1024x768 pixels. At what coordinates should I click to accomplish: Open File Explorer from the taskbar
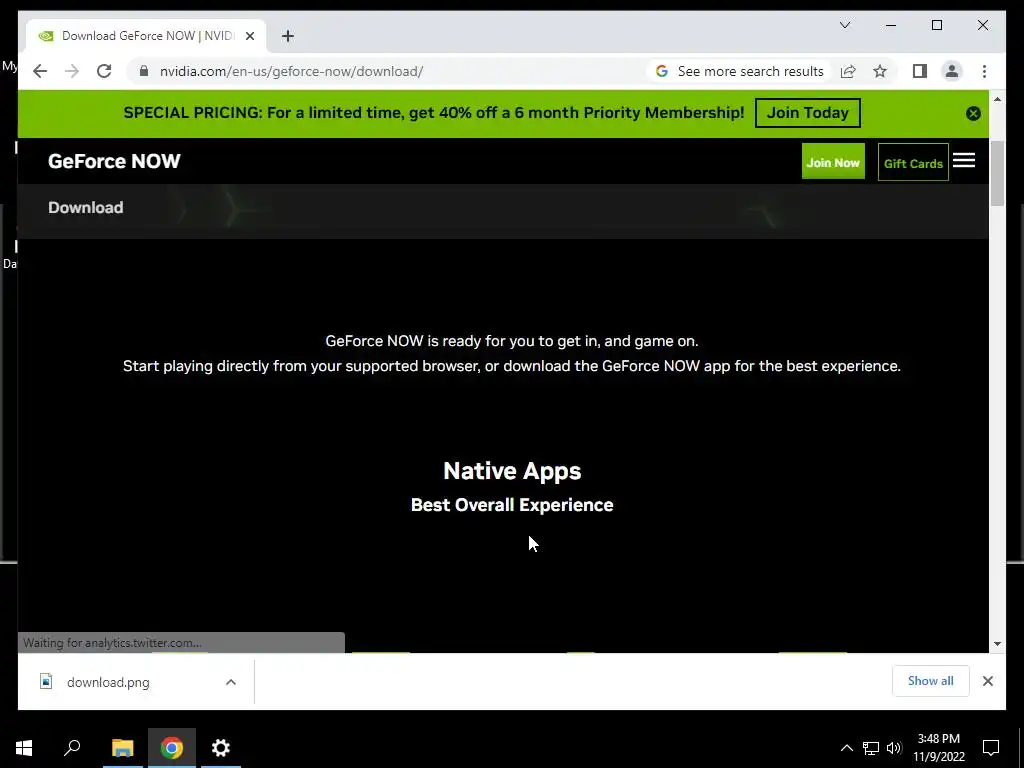[x=122, y=748]
